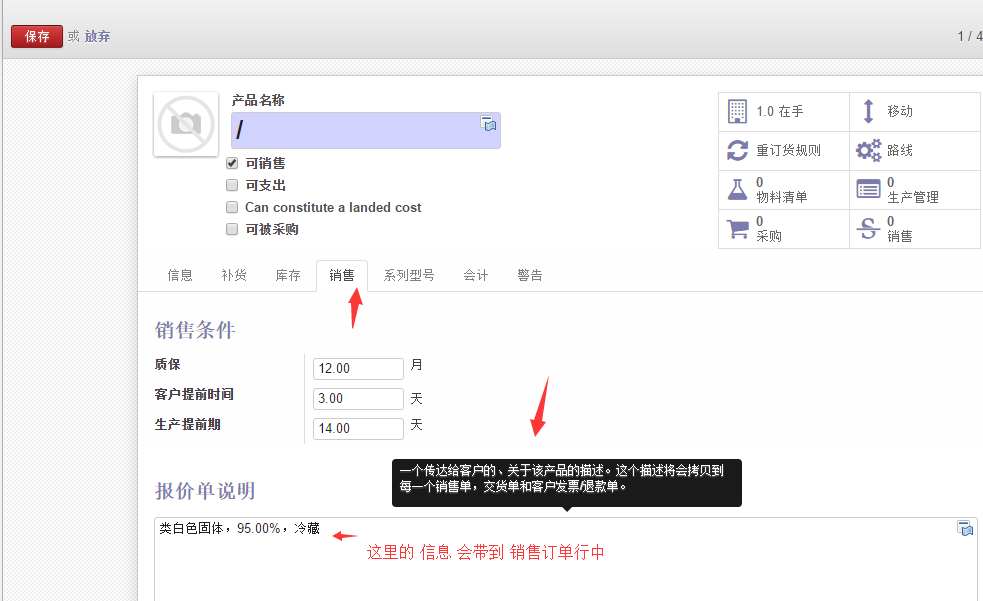
Task: Open 路线 gears icon
Action: [x=868, y=150]
